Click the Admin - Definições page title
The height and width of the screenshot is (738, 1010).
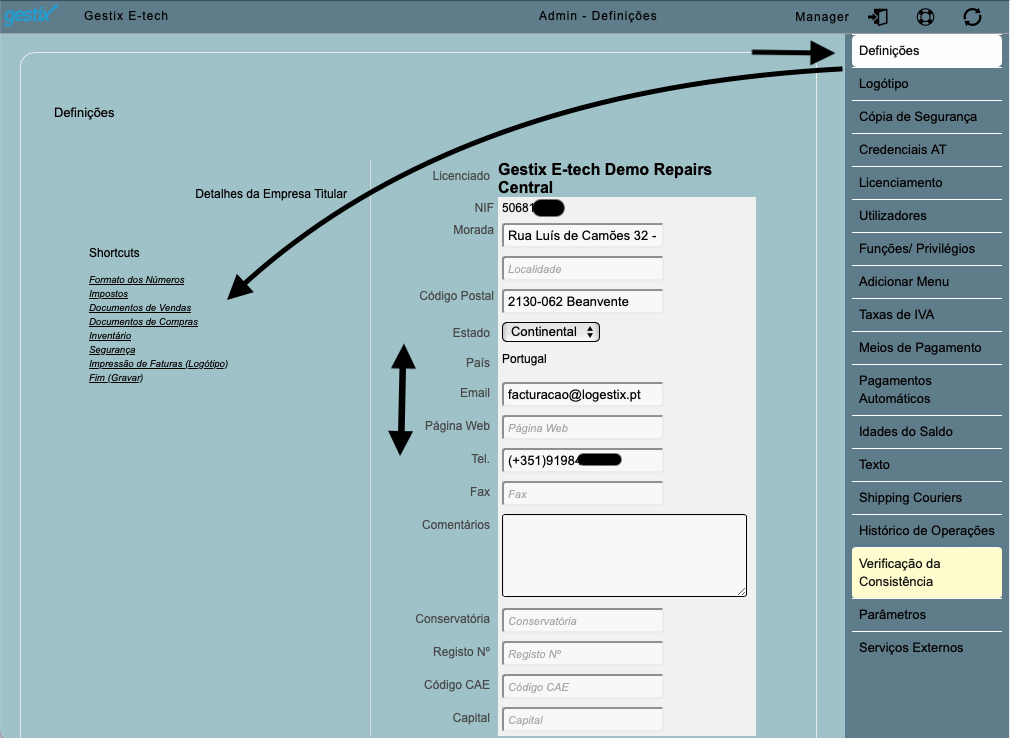click(x=598, y=15)
